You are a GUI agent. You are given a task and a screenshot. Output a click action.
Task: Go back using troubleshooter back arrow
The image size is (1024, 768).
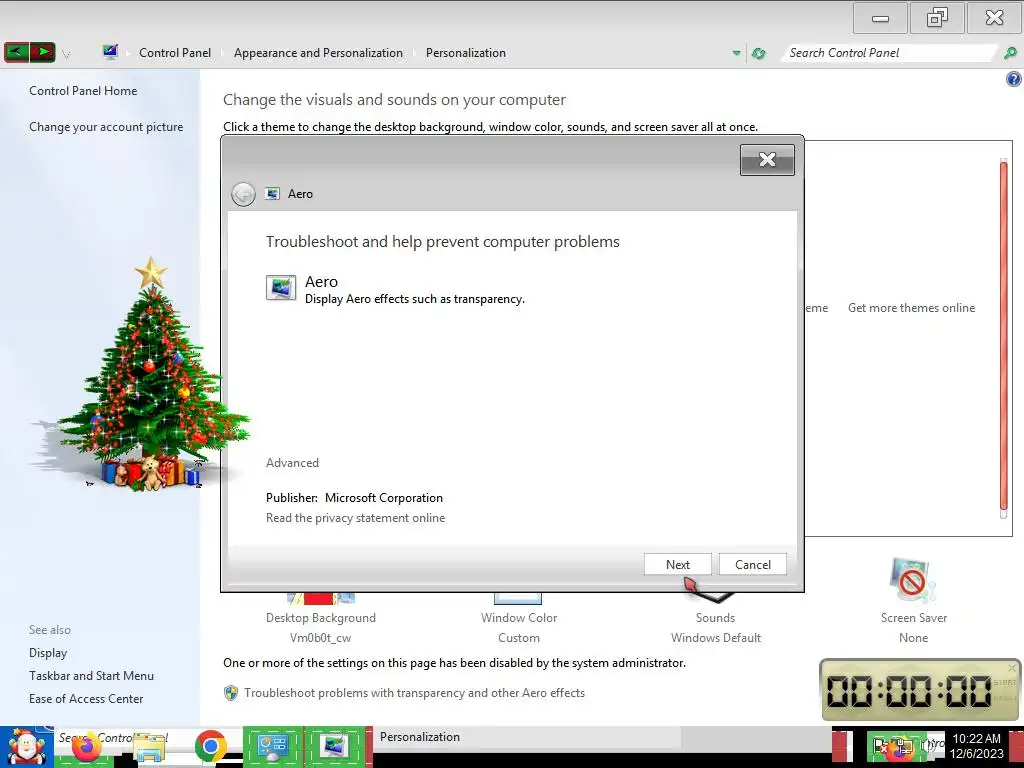click(243, 194)
